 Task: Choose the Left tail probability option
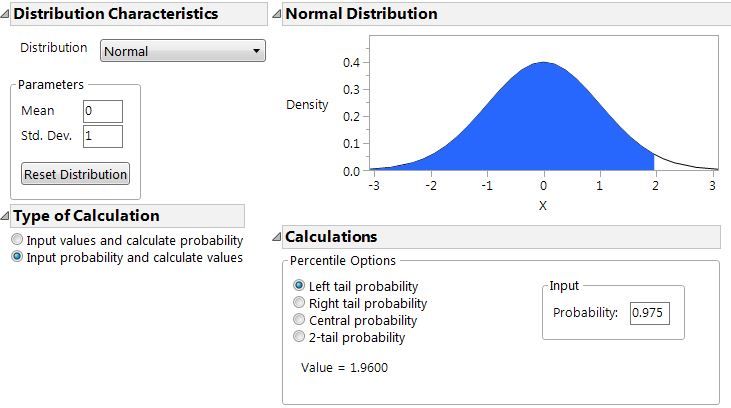coord(299,286)
